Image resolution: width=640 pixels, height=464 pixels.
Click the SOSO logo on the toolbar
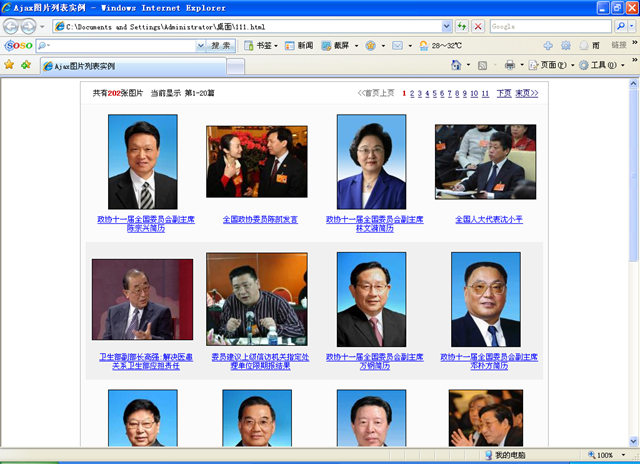coord(18,46)
